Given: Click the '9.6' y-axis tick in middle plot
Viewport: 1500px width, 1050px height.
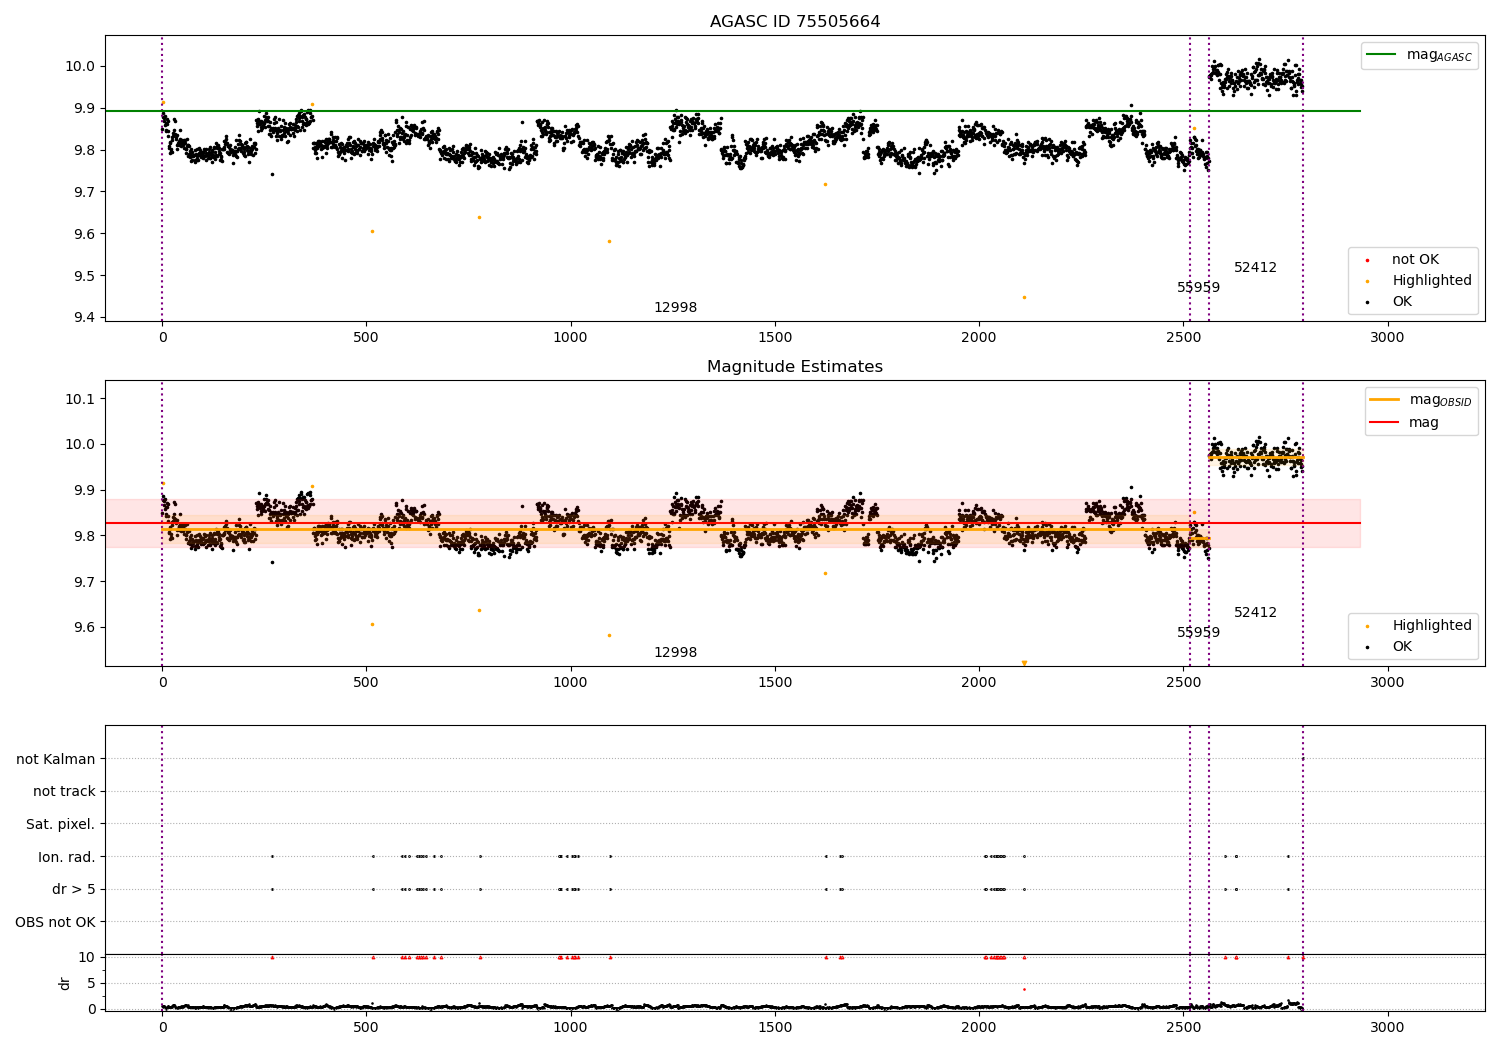Looking at the screenshot, I should 84,628.
